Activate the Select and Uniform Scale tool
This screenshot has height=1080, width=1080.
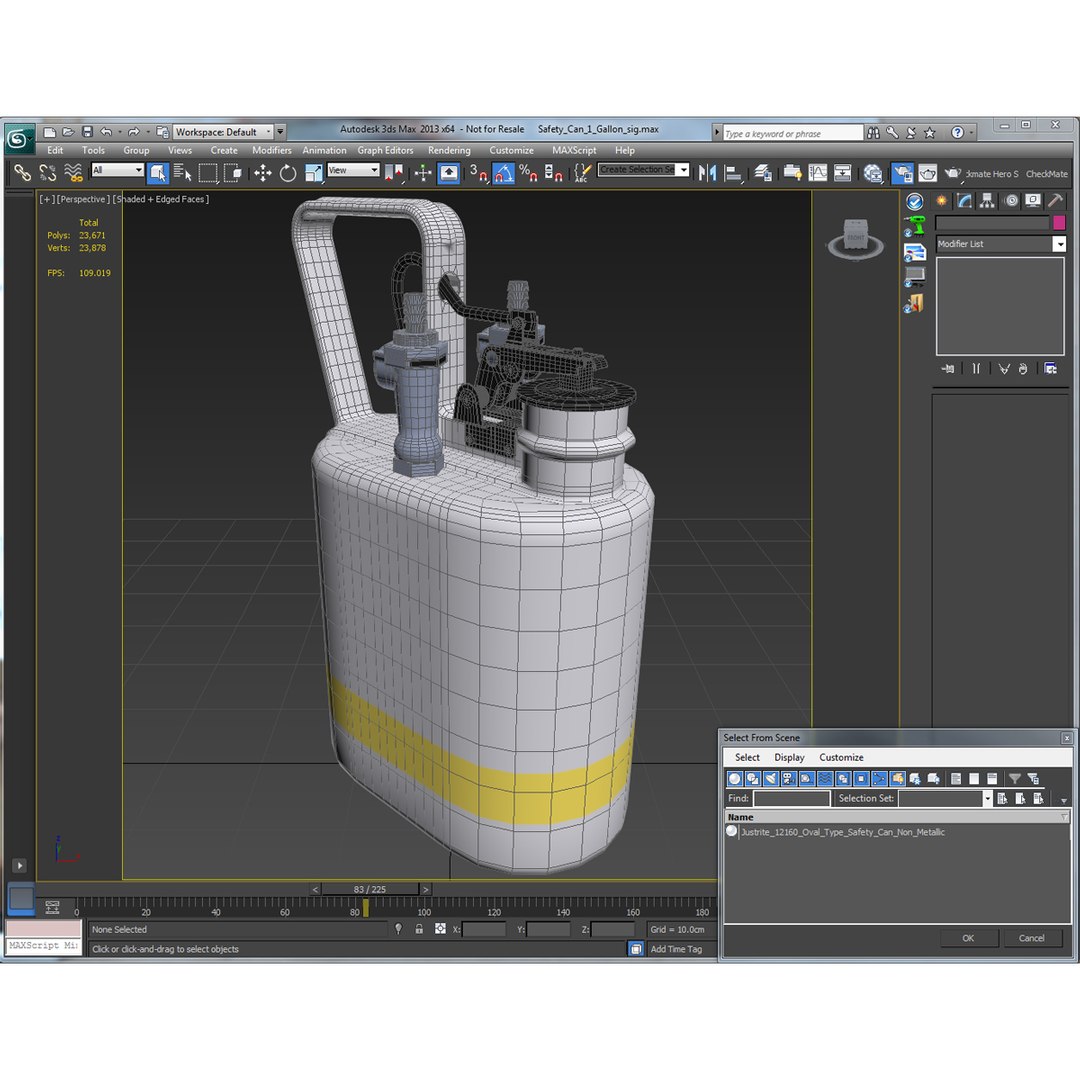point(314,173)
